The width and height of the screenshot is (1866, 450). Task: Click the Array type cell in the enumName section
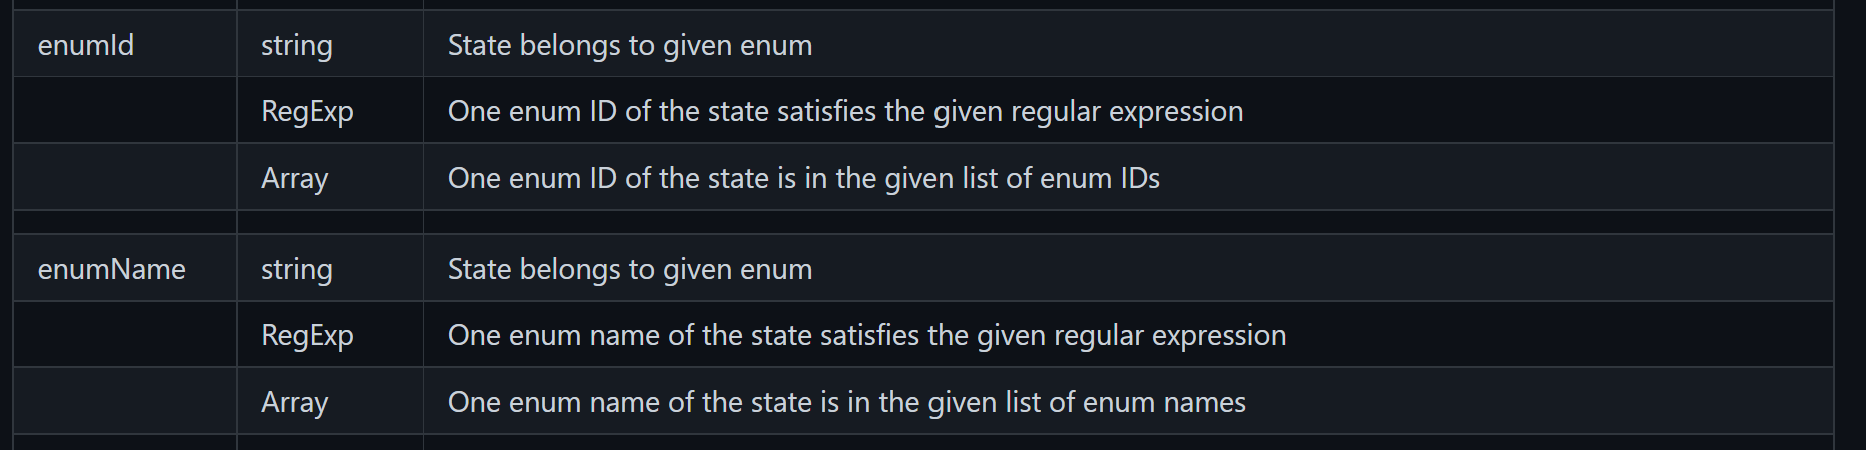point(294,402)
